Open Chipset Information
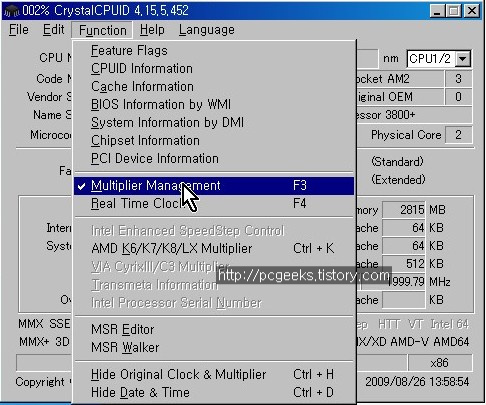The height and width of the screenshot is (405, 486). 214,141
